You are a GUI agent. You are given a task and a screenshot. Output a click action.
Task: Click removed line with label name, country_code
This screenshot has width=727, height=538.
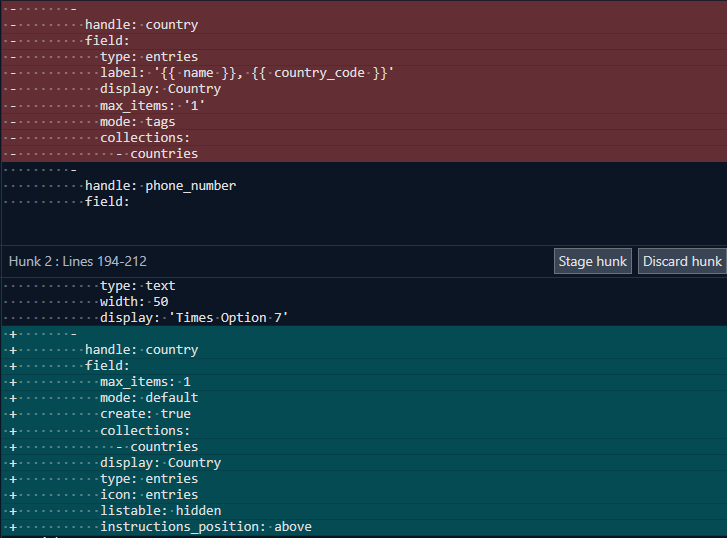pyautogui.click(x=364, y=73)
